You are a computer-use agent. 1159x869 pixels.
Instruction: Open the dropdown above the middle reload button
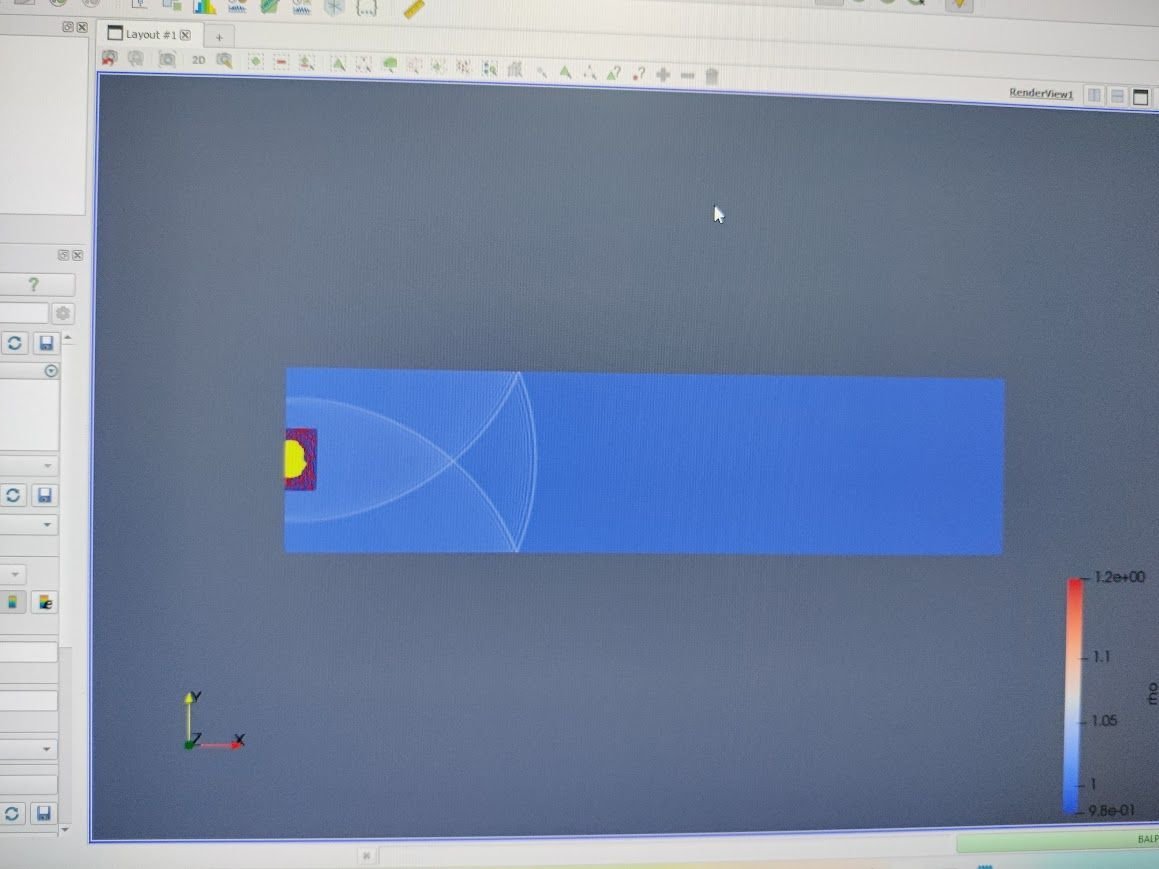[x=29, y=466]
